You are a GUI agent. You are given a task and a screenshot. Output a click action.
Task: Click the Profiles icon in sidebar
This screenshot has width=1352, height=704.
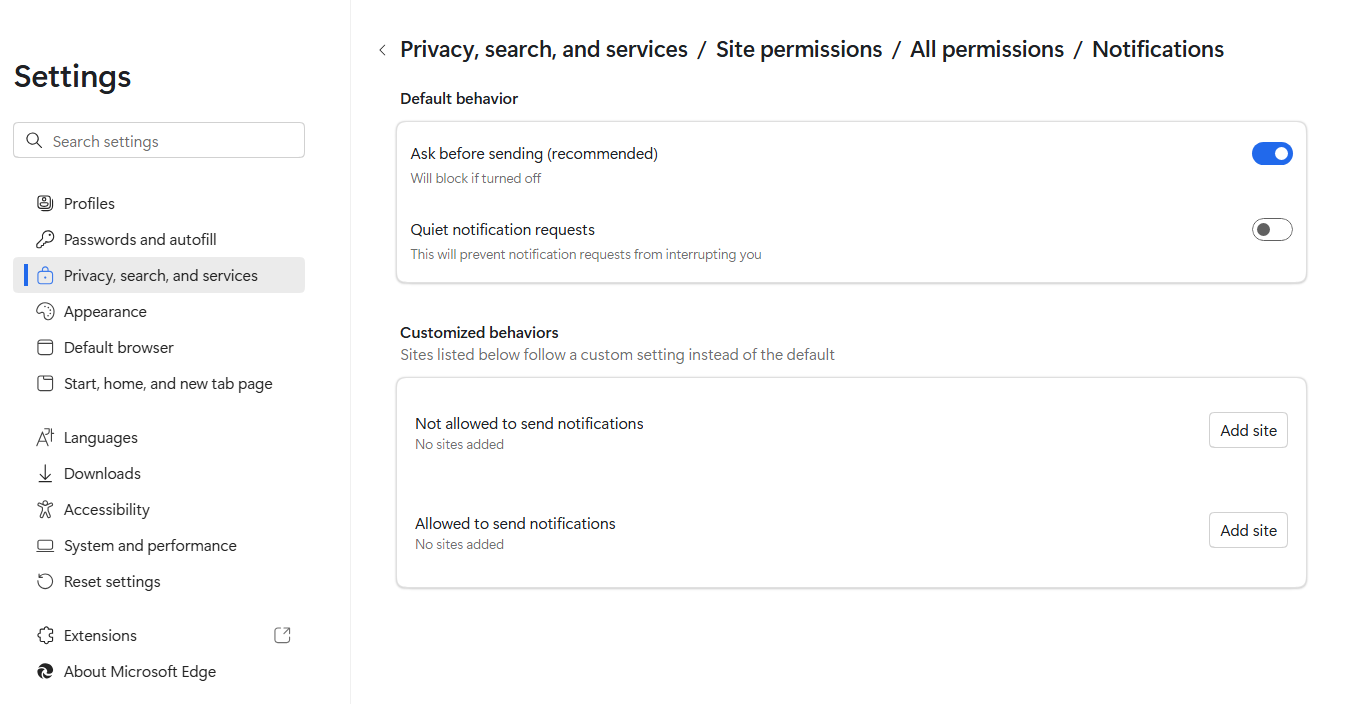click(x=45, y=204)
